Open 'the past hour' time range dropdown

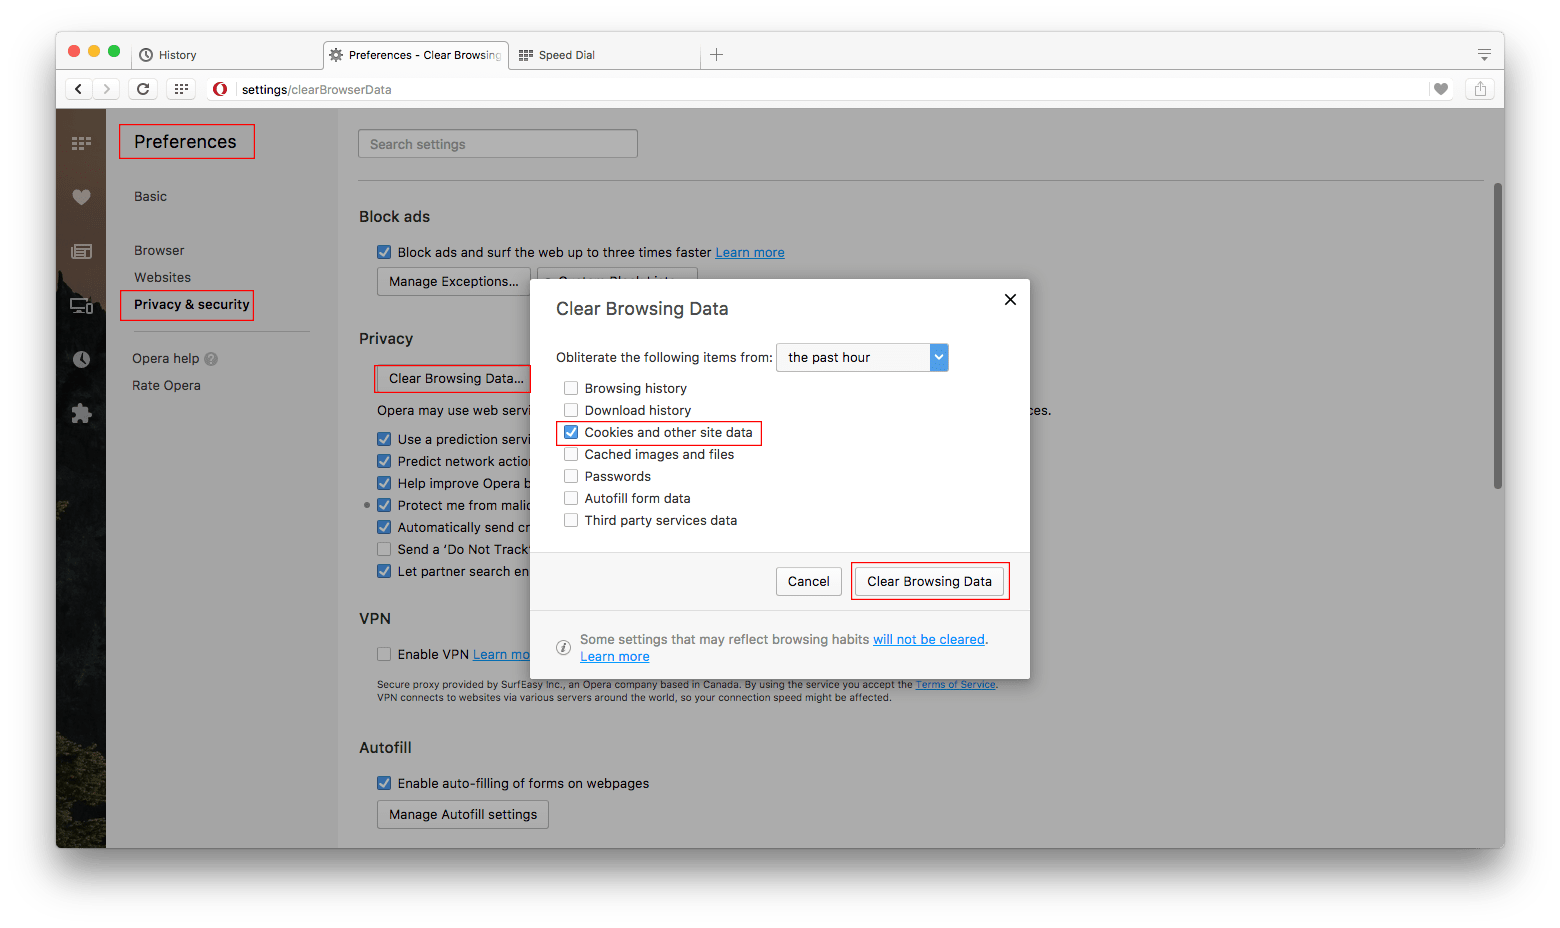click(x=862, y=357)
